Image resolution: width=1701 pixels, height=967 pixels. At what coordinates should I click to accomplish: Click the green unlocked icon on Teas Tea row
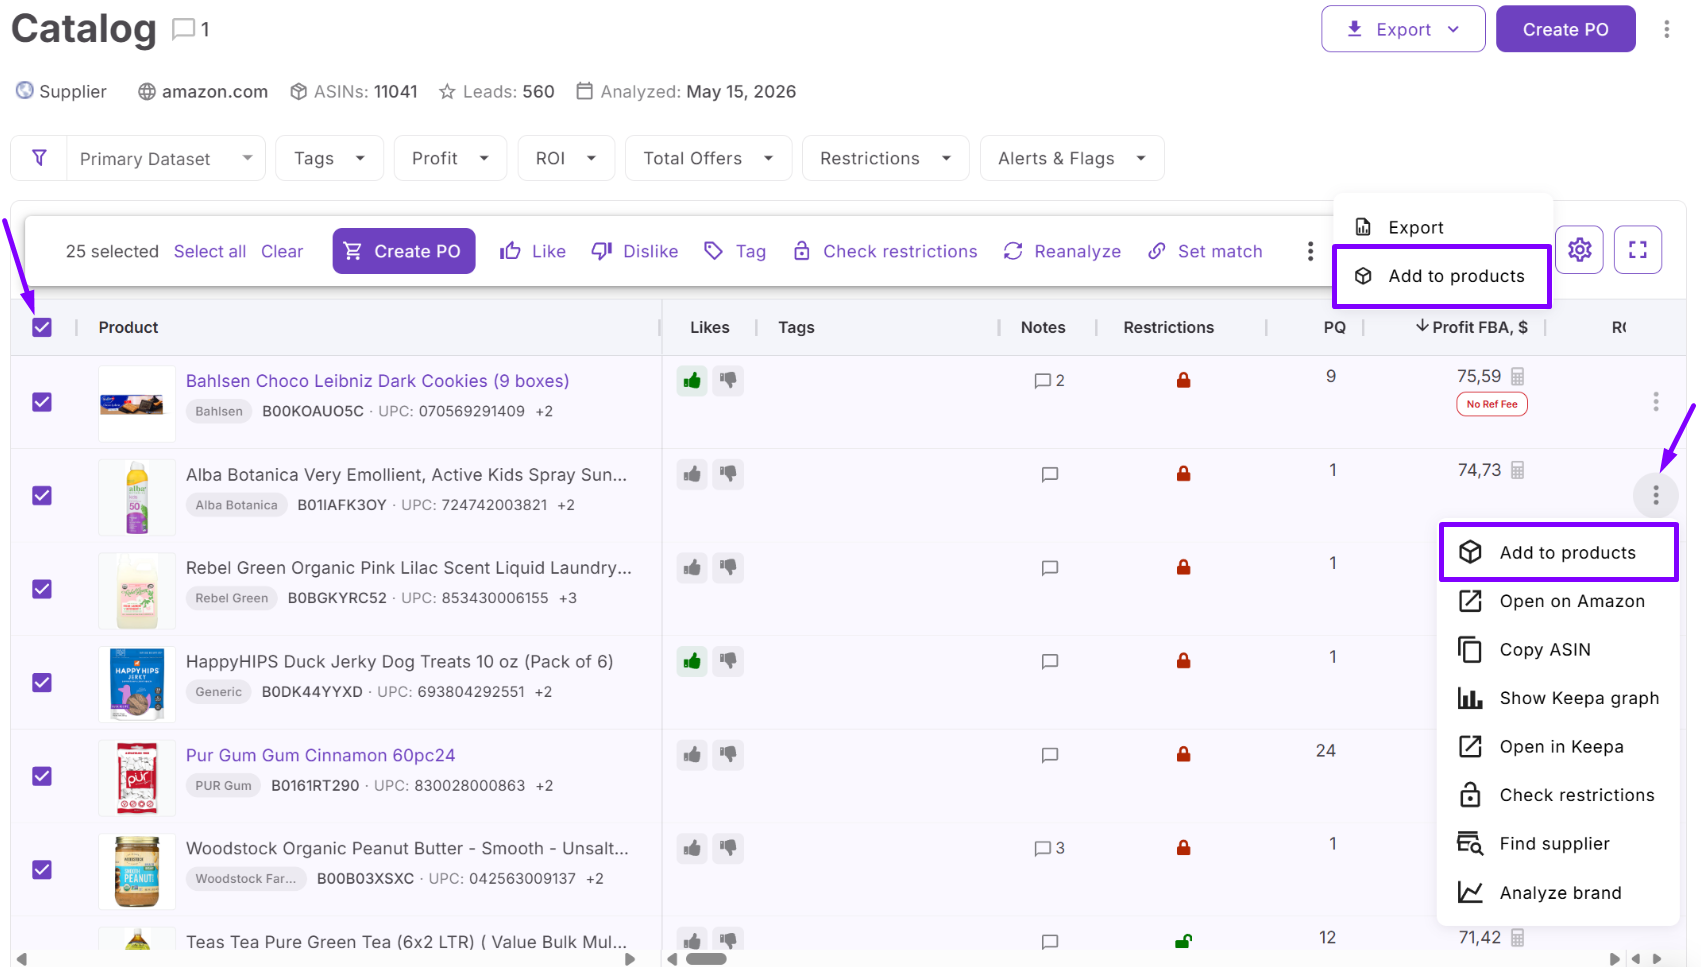[x=1183, y=941]
